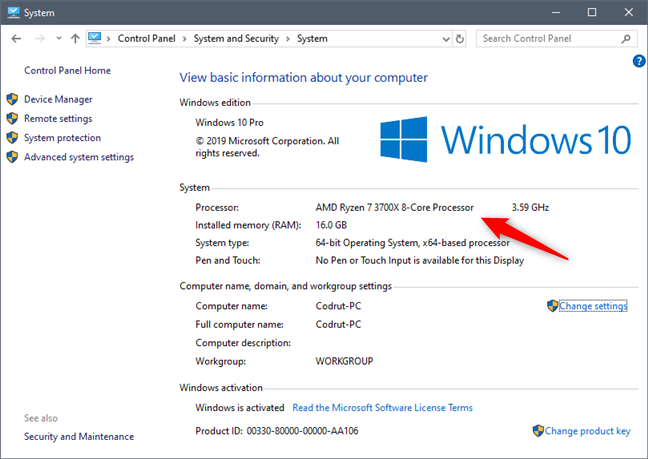Viewport: 648px width, 459px height.
Task: Click the Up one level arrow
Action: pyautogui.click(x=76, y=39)
